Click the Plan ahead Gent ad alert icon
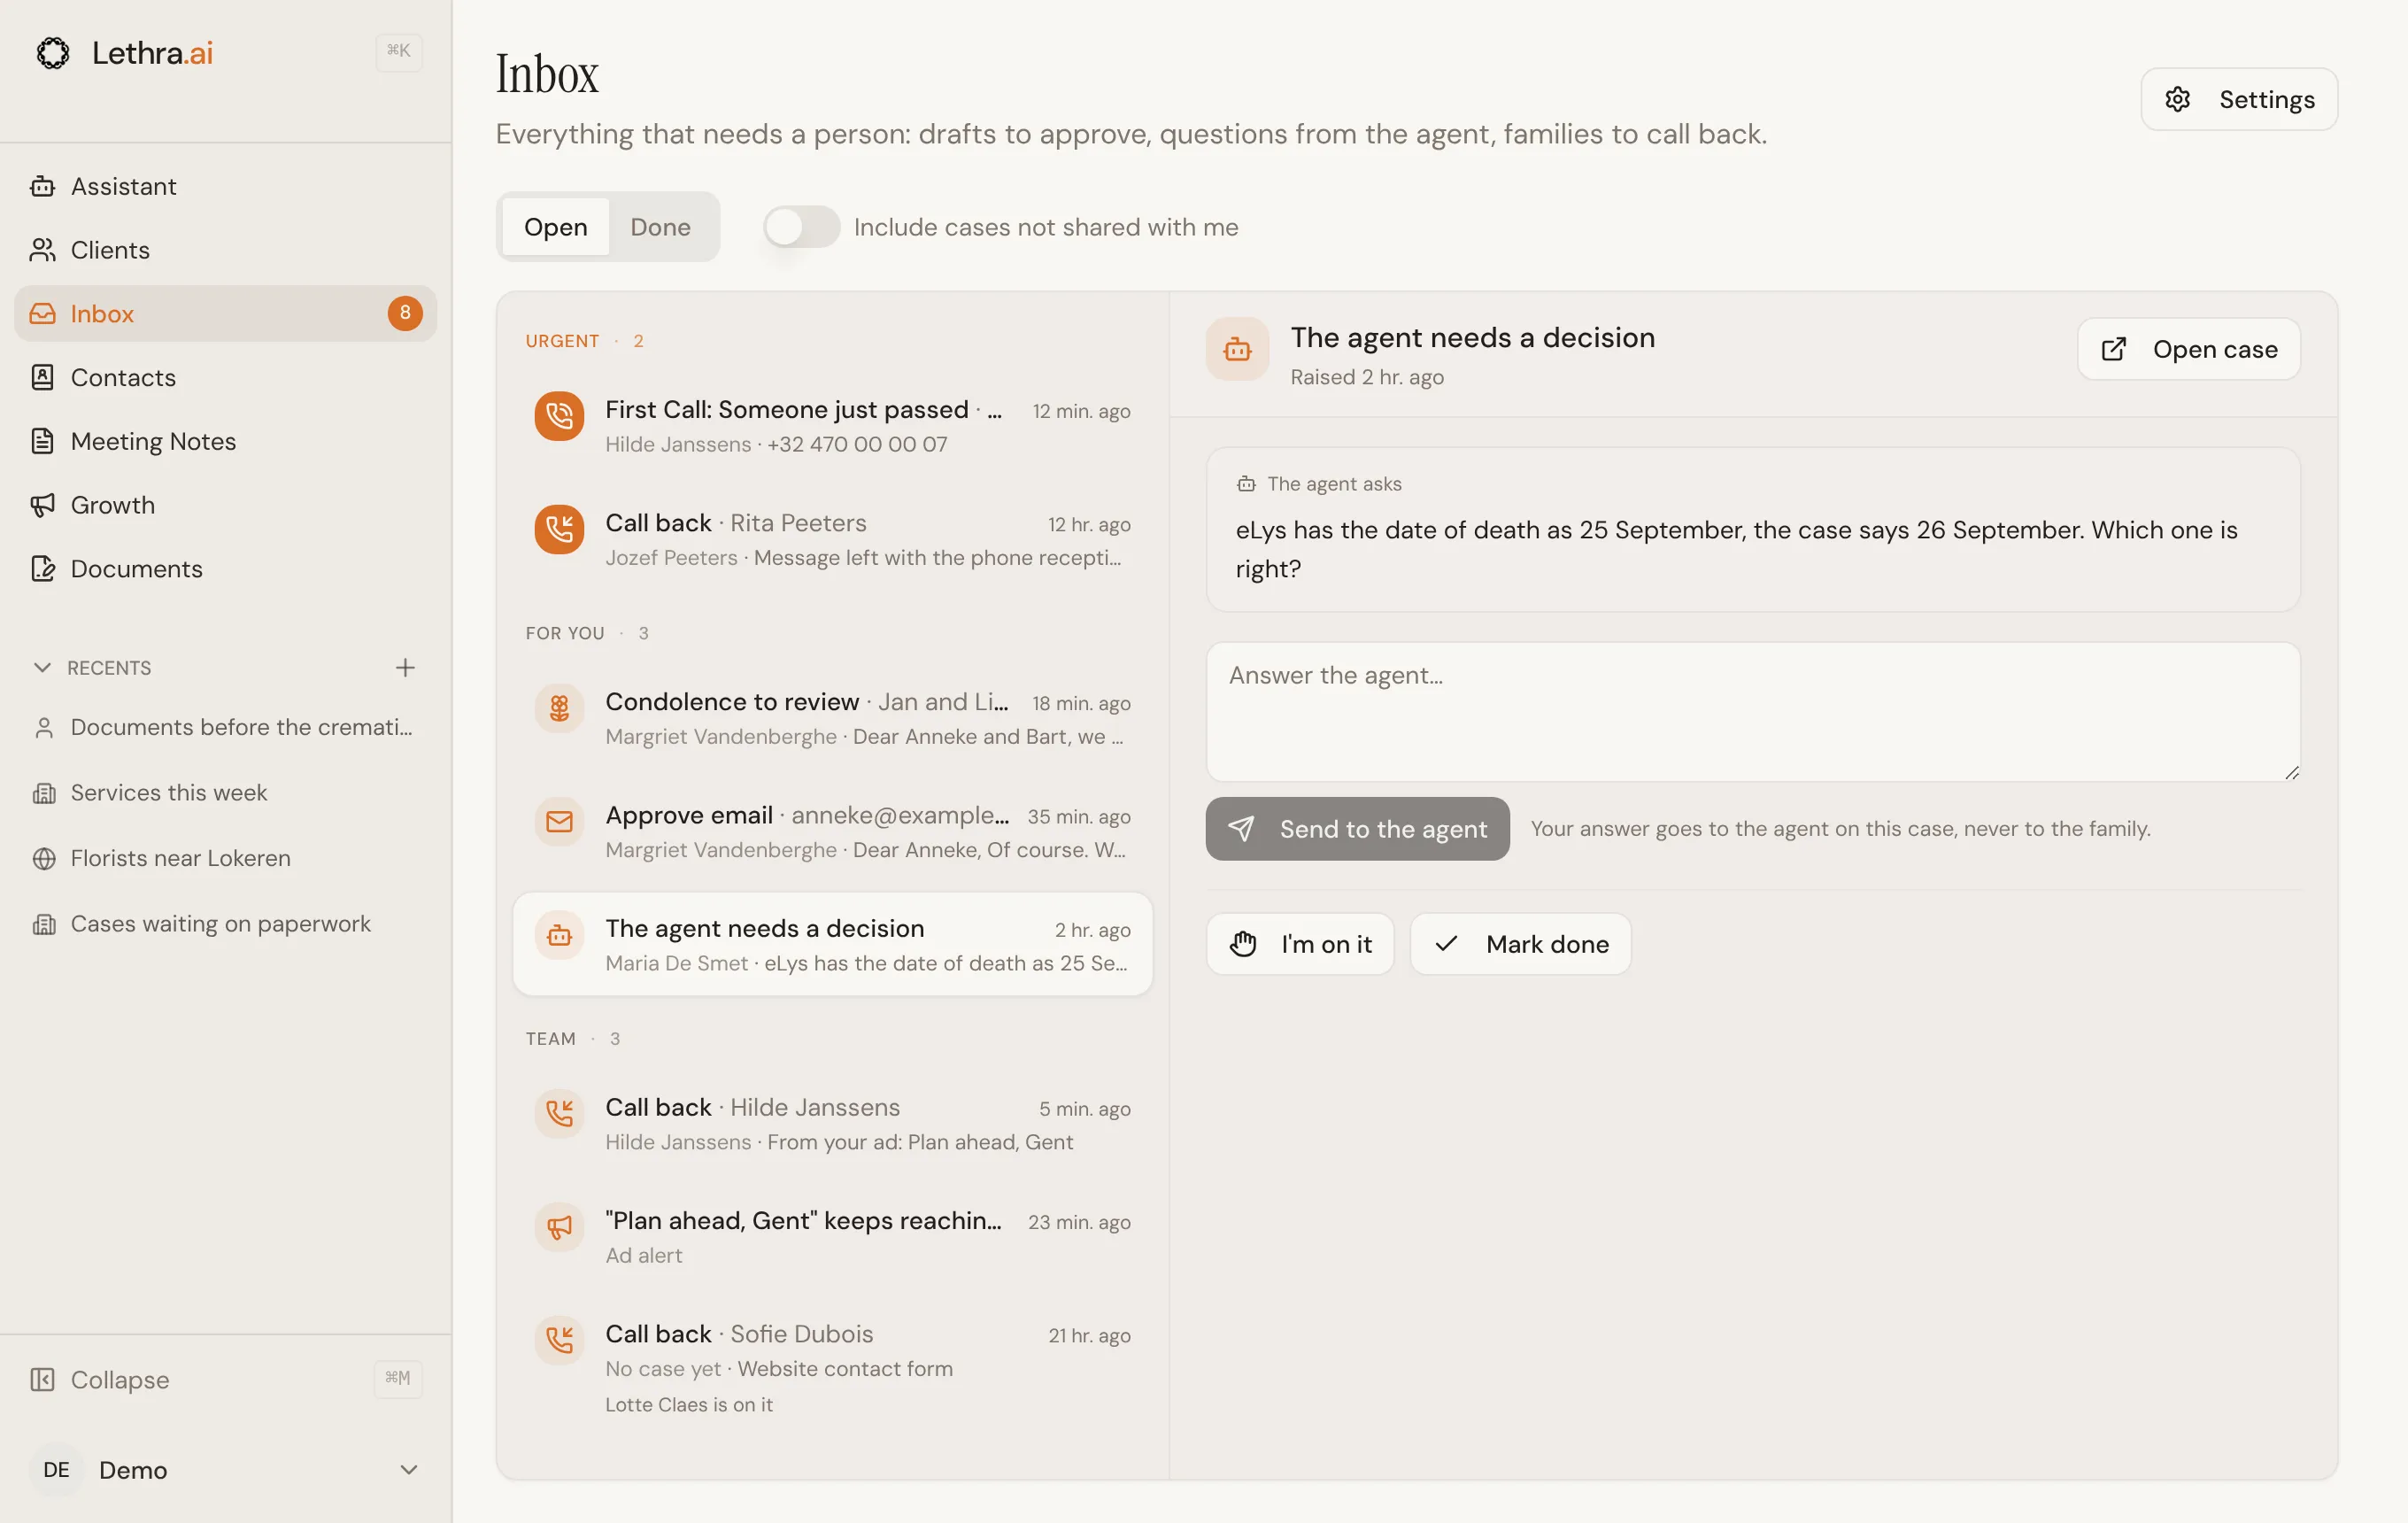This screenshot has width=2408, height=1523. pos(559,1227)
